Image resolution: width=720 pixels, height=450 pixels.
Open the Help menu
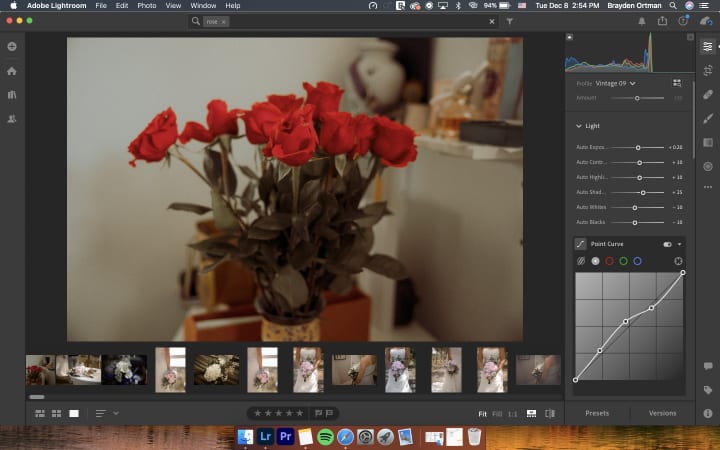click(233, 6)
